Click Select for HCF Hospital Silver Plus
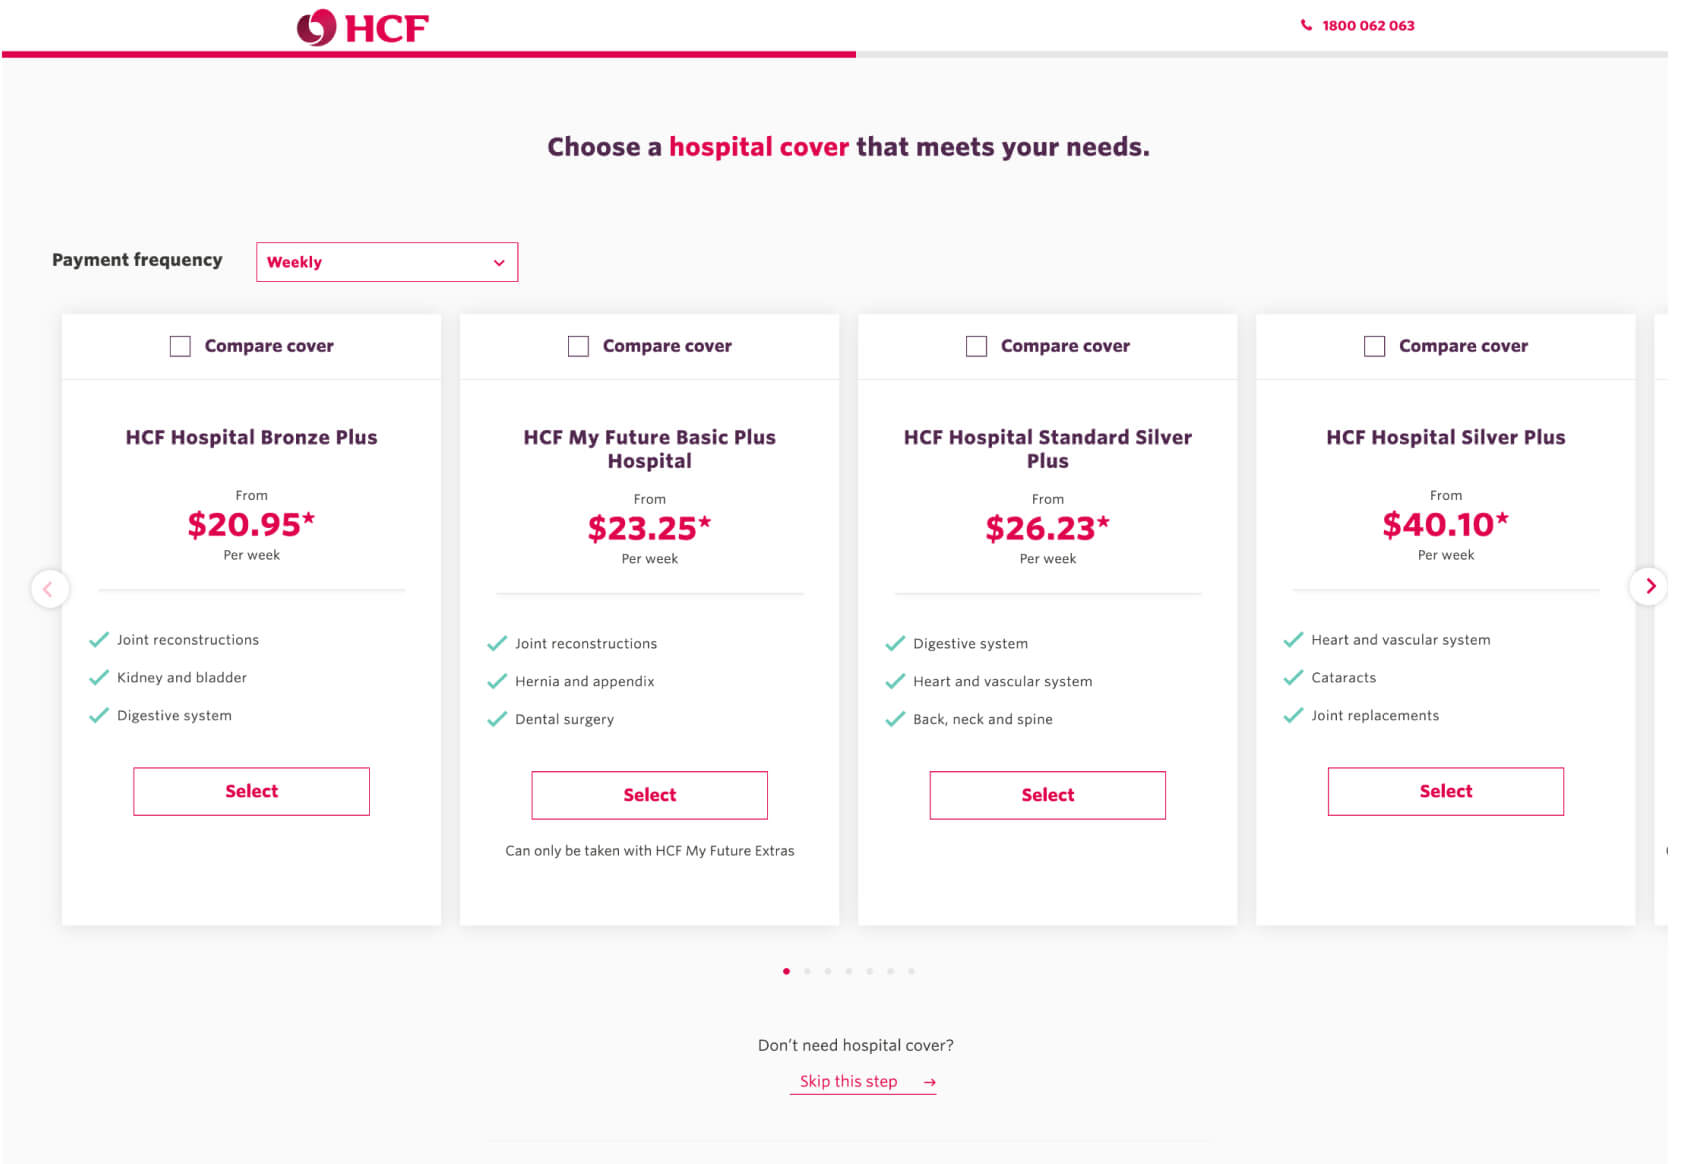This screenshot has width=1708, height=1164. coord(1445,791)
